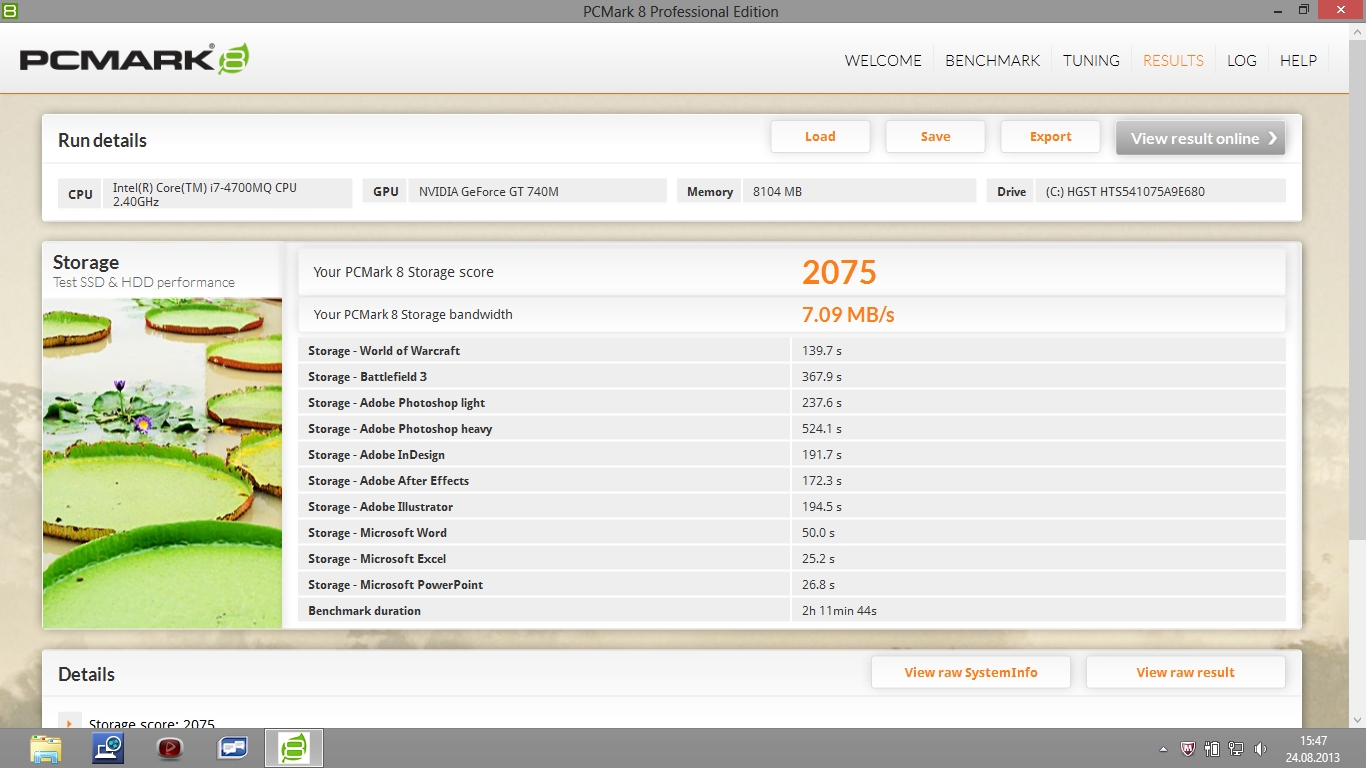Screen dimensions: 1366x768
Task: Click the PCMark 8 logo in the header
Action: click(x=134, y=59)
